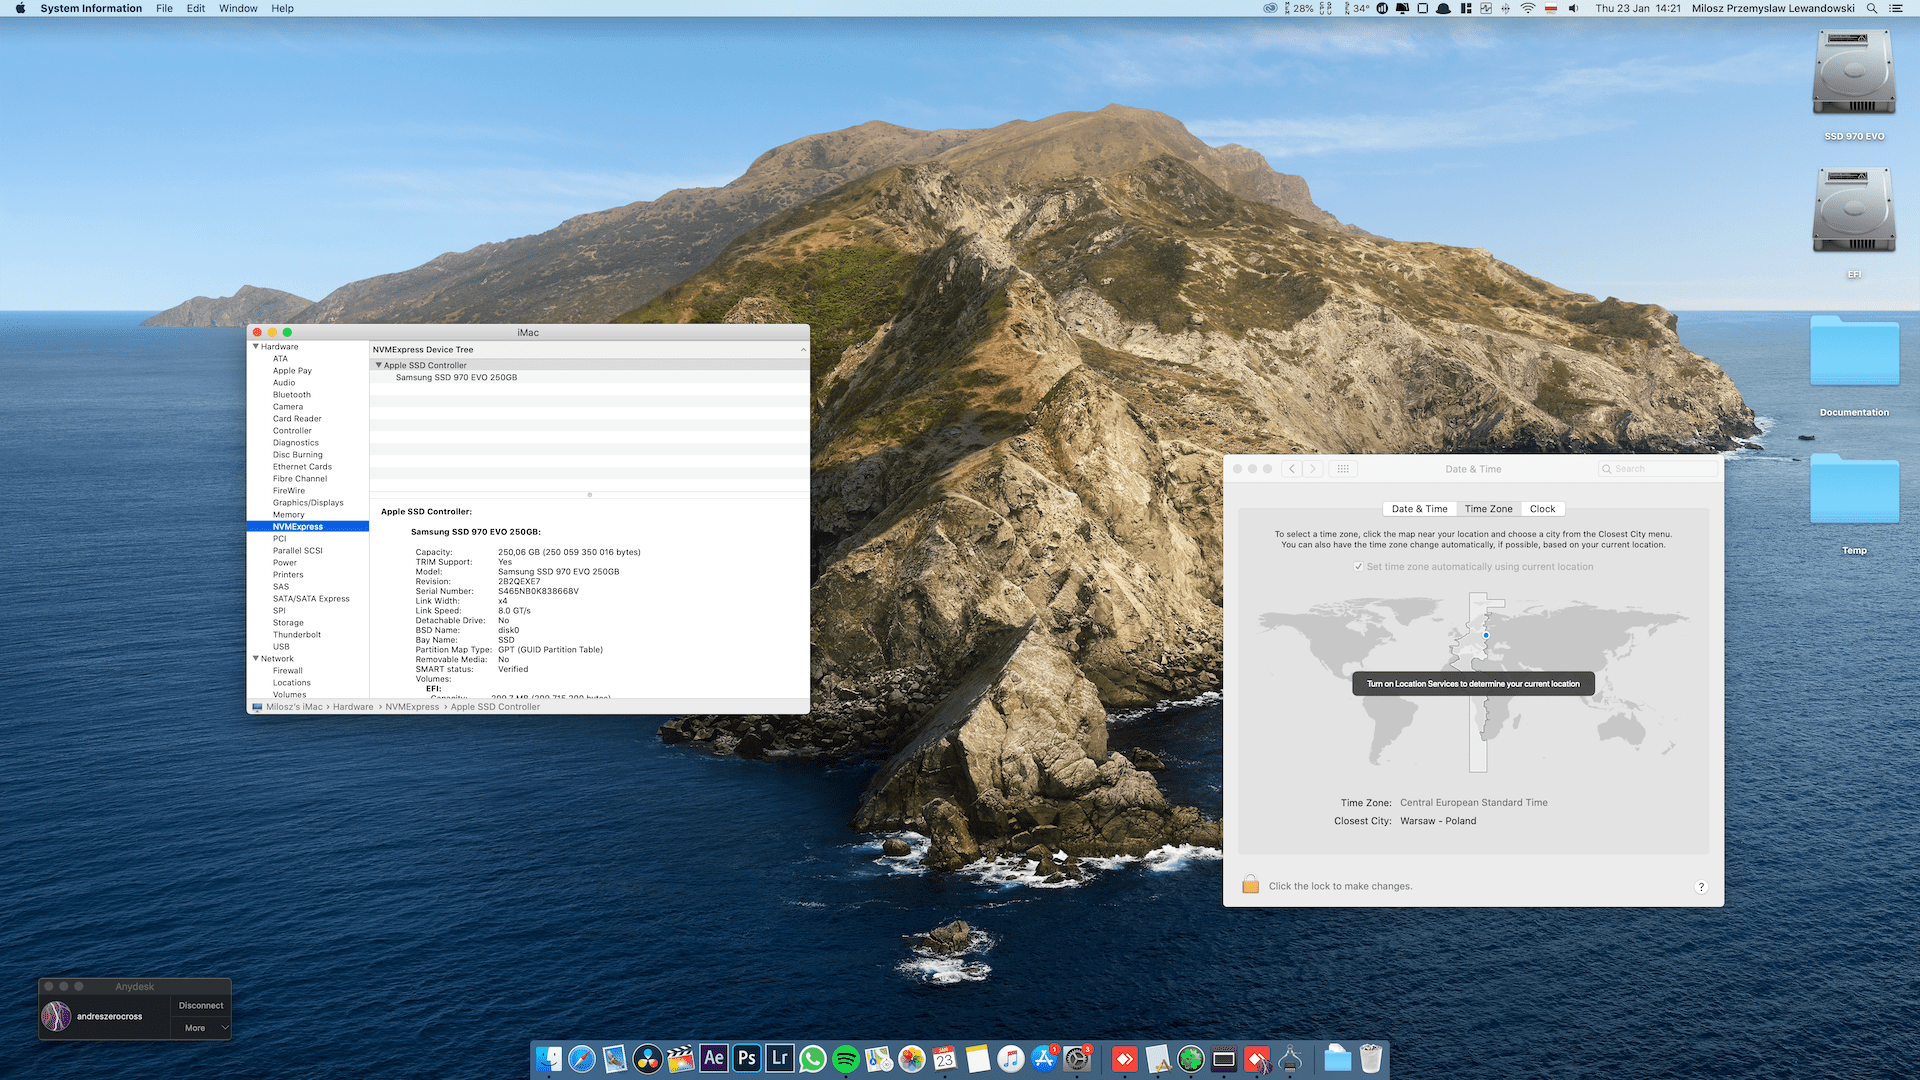
Task: Open Lightroom from the Dock
Action: click(x=779, y=1058)
